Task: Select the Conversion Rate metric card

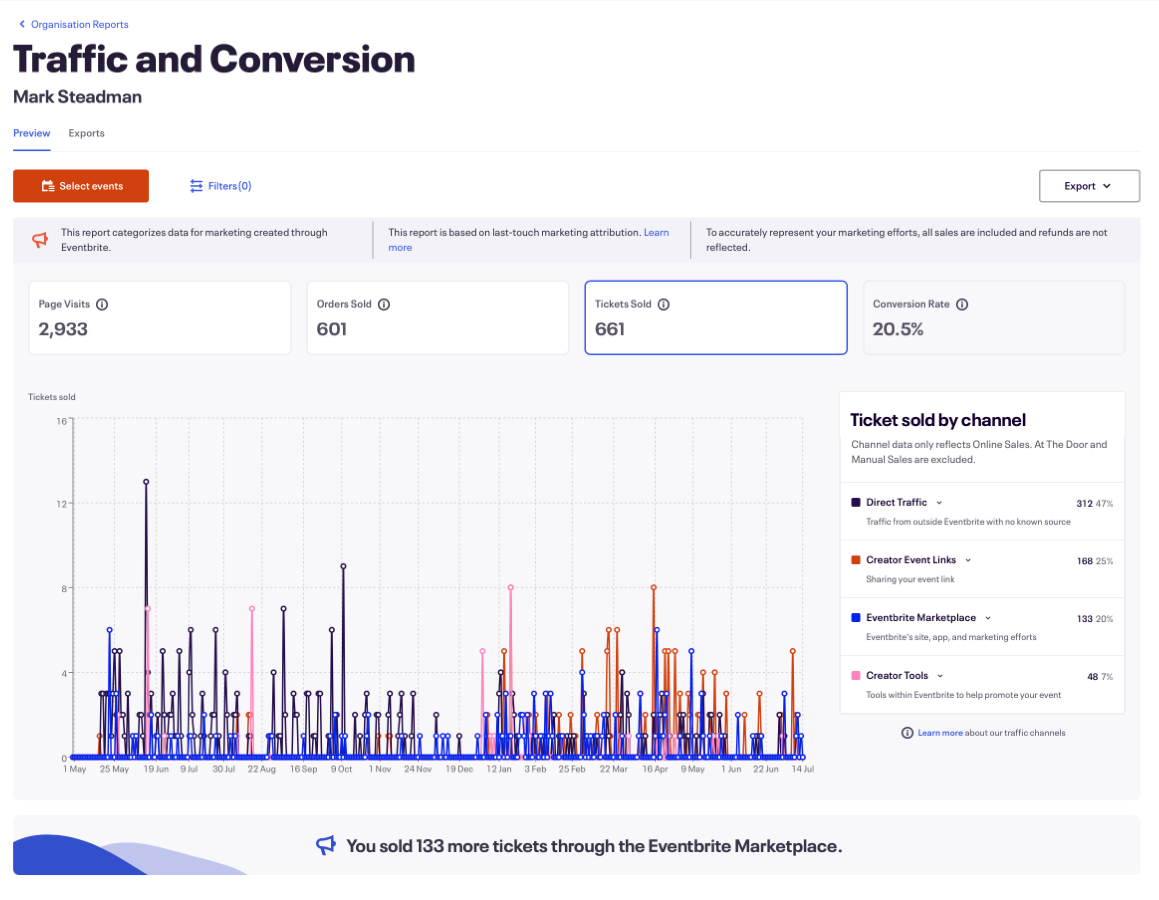Action: pos(994,318)
